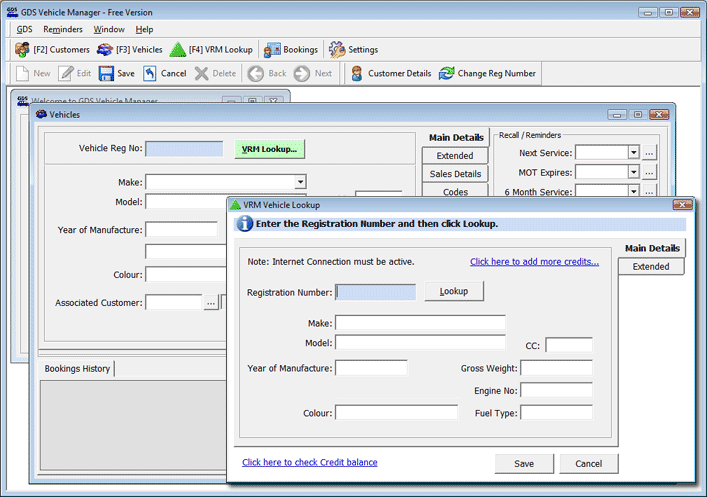Select the Main Details tab in the VRM Lookup dialog
The height and width of the screenshot is (497, 707).
click(x=652, y=248)
